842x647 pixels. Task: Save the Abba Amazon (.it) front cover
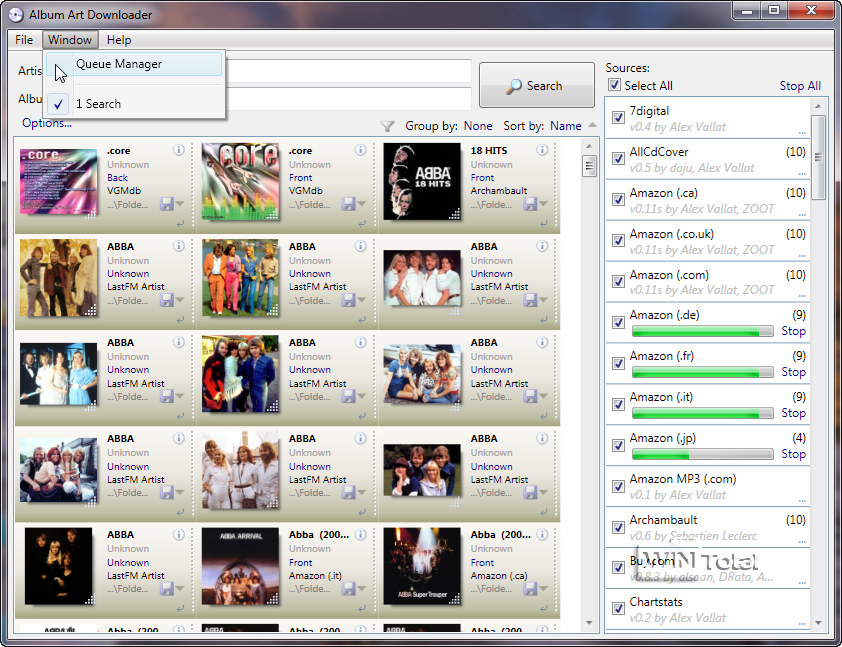349,588
